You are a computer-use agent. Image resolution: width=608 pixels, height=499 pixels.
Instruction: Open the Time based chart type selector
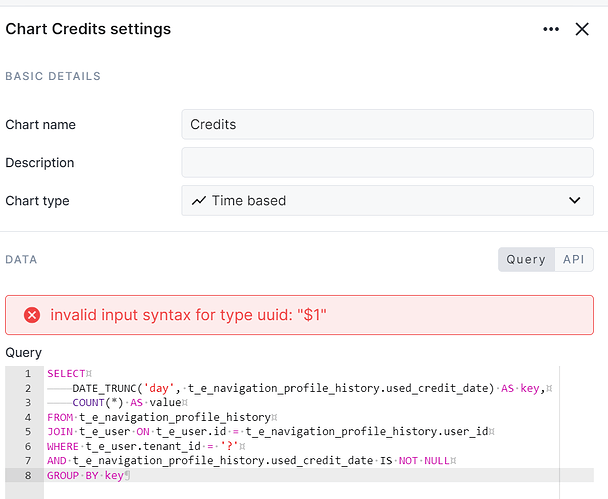click(387, 200)
